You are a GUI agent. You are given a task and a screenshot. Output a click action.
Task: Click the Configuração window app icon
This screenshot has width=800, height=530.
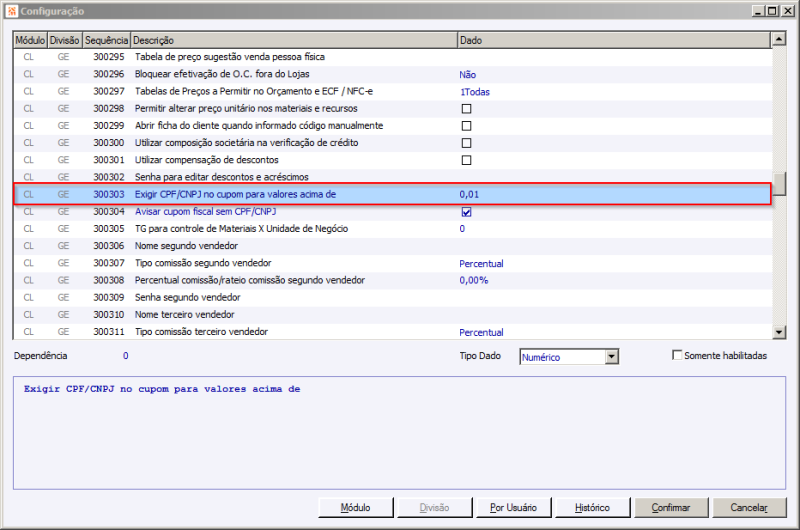(12, 11)
